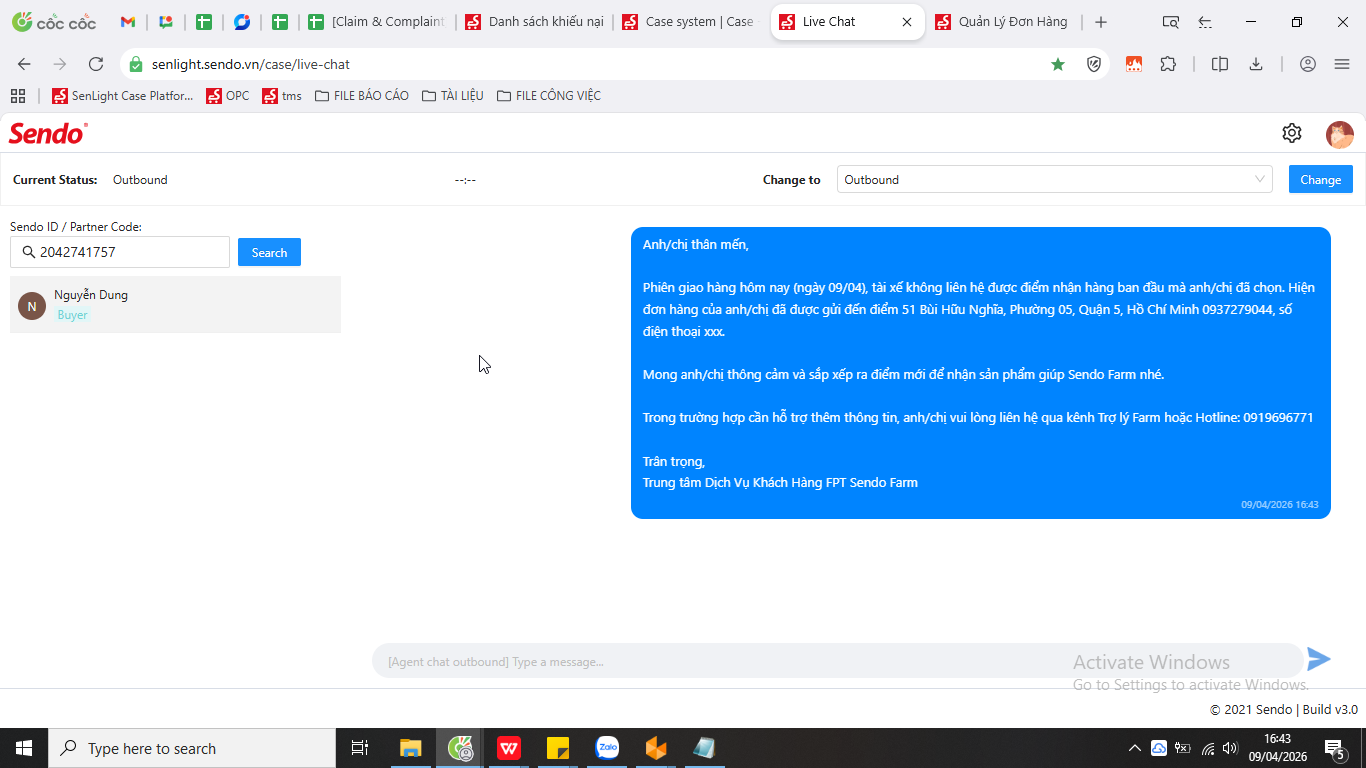
Task: Click the browser address bar URL
Action: pos(251,64)
